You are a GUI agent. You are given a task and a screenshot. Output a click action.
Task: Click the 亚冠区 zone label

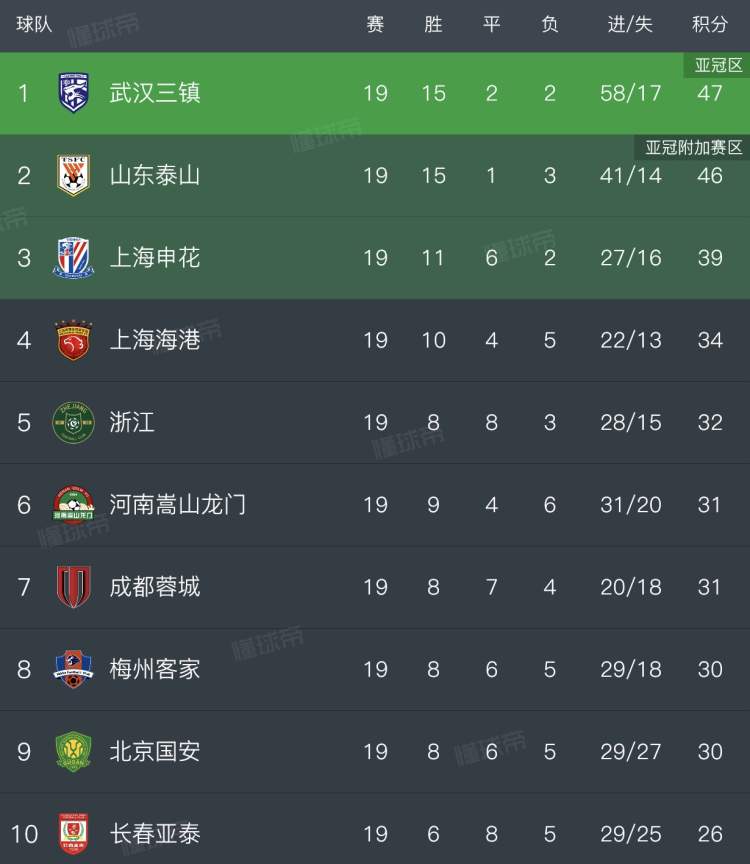(718, 65)
